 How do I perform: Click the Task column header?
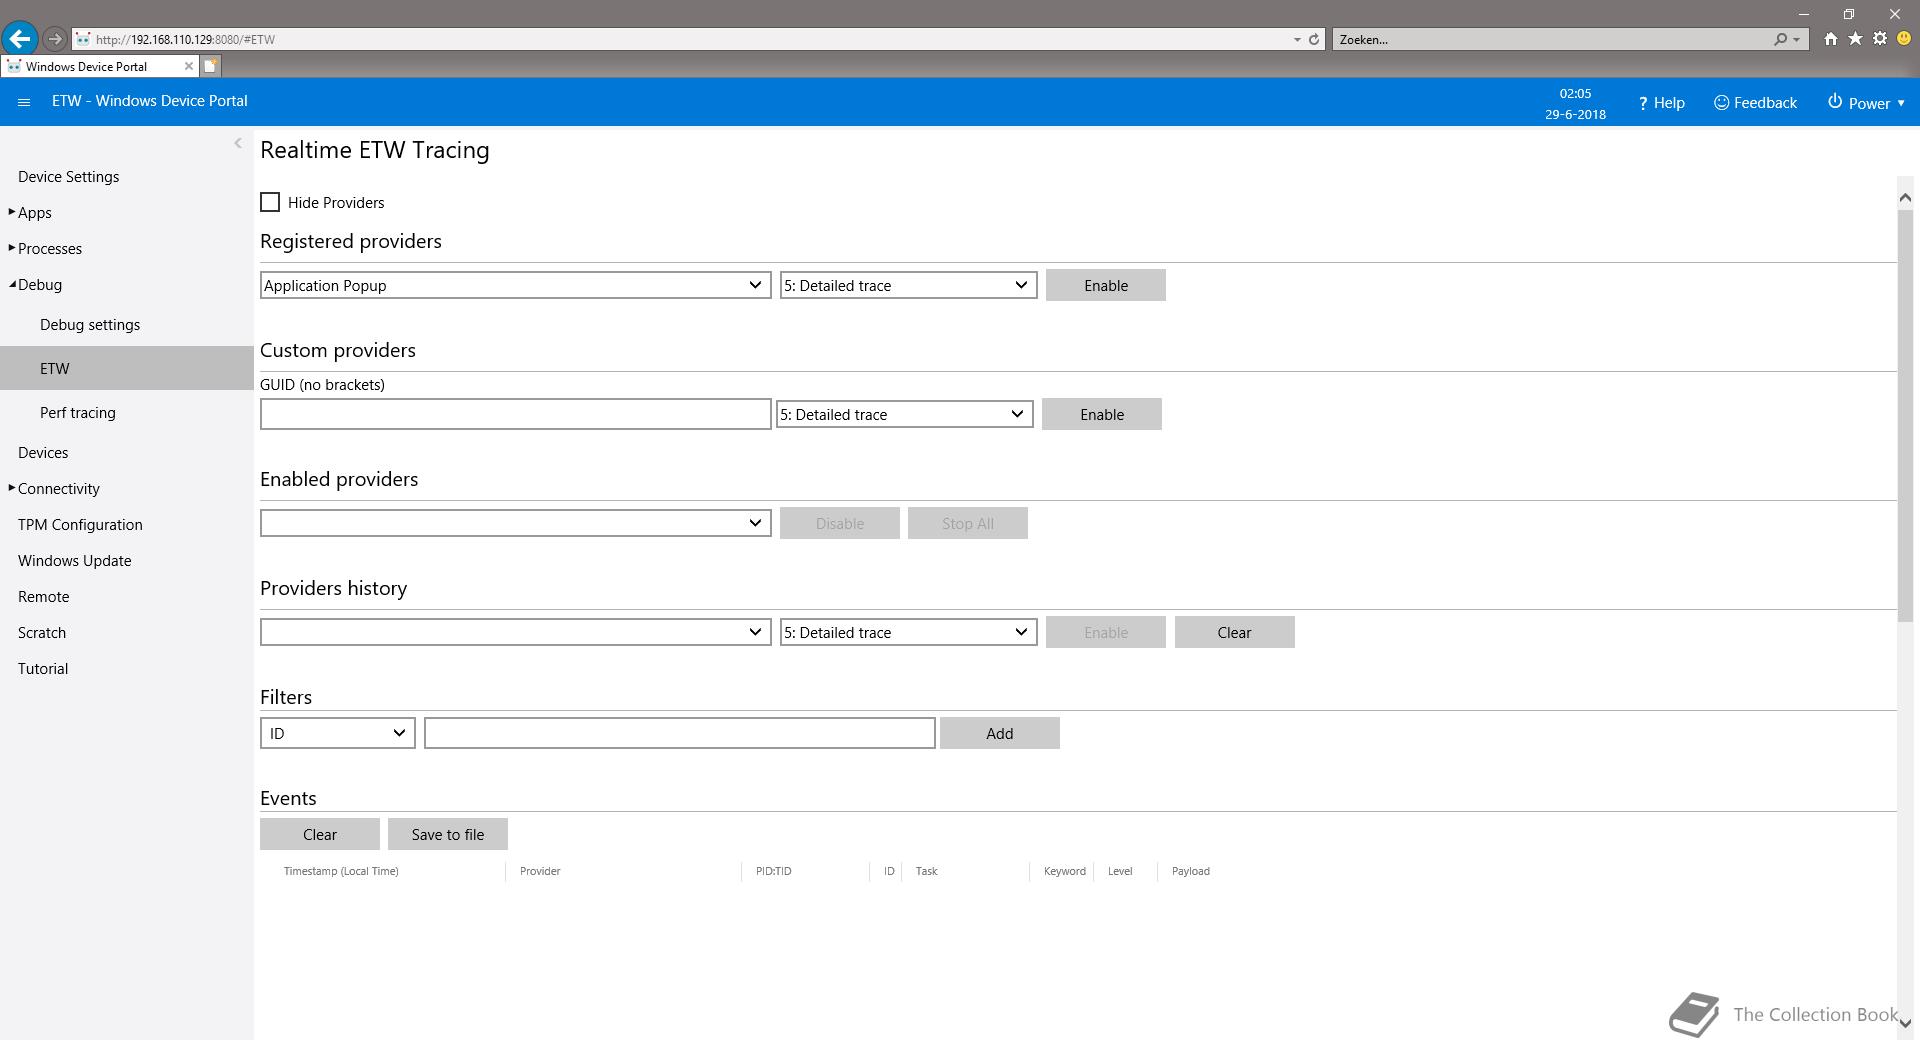point(927,871)
